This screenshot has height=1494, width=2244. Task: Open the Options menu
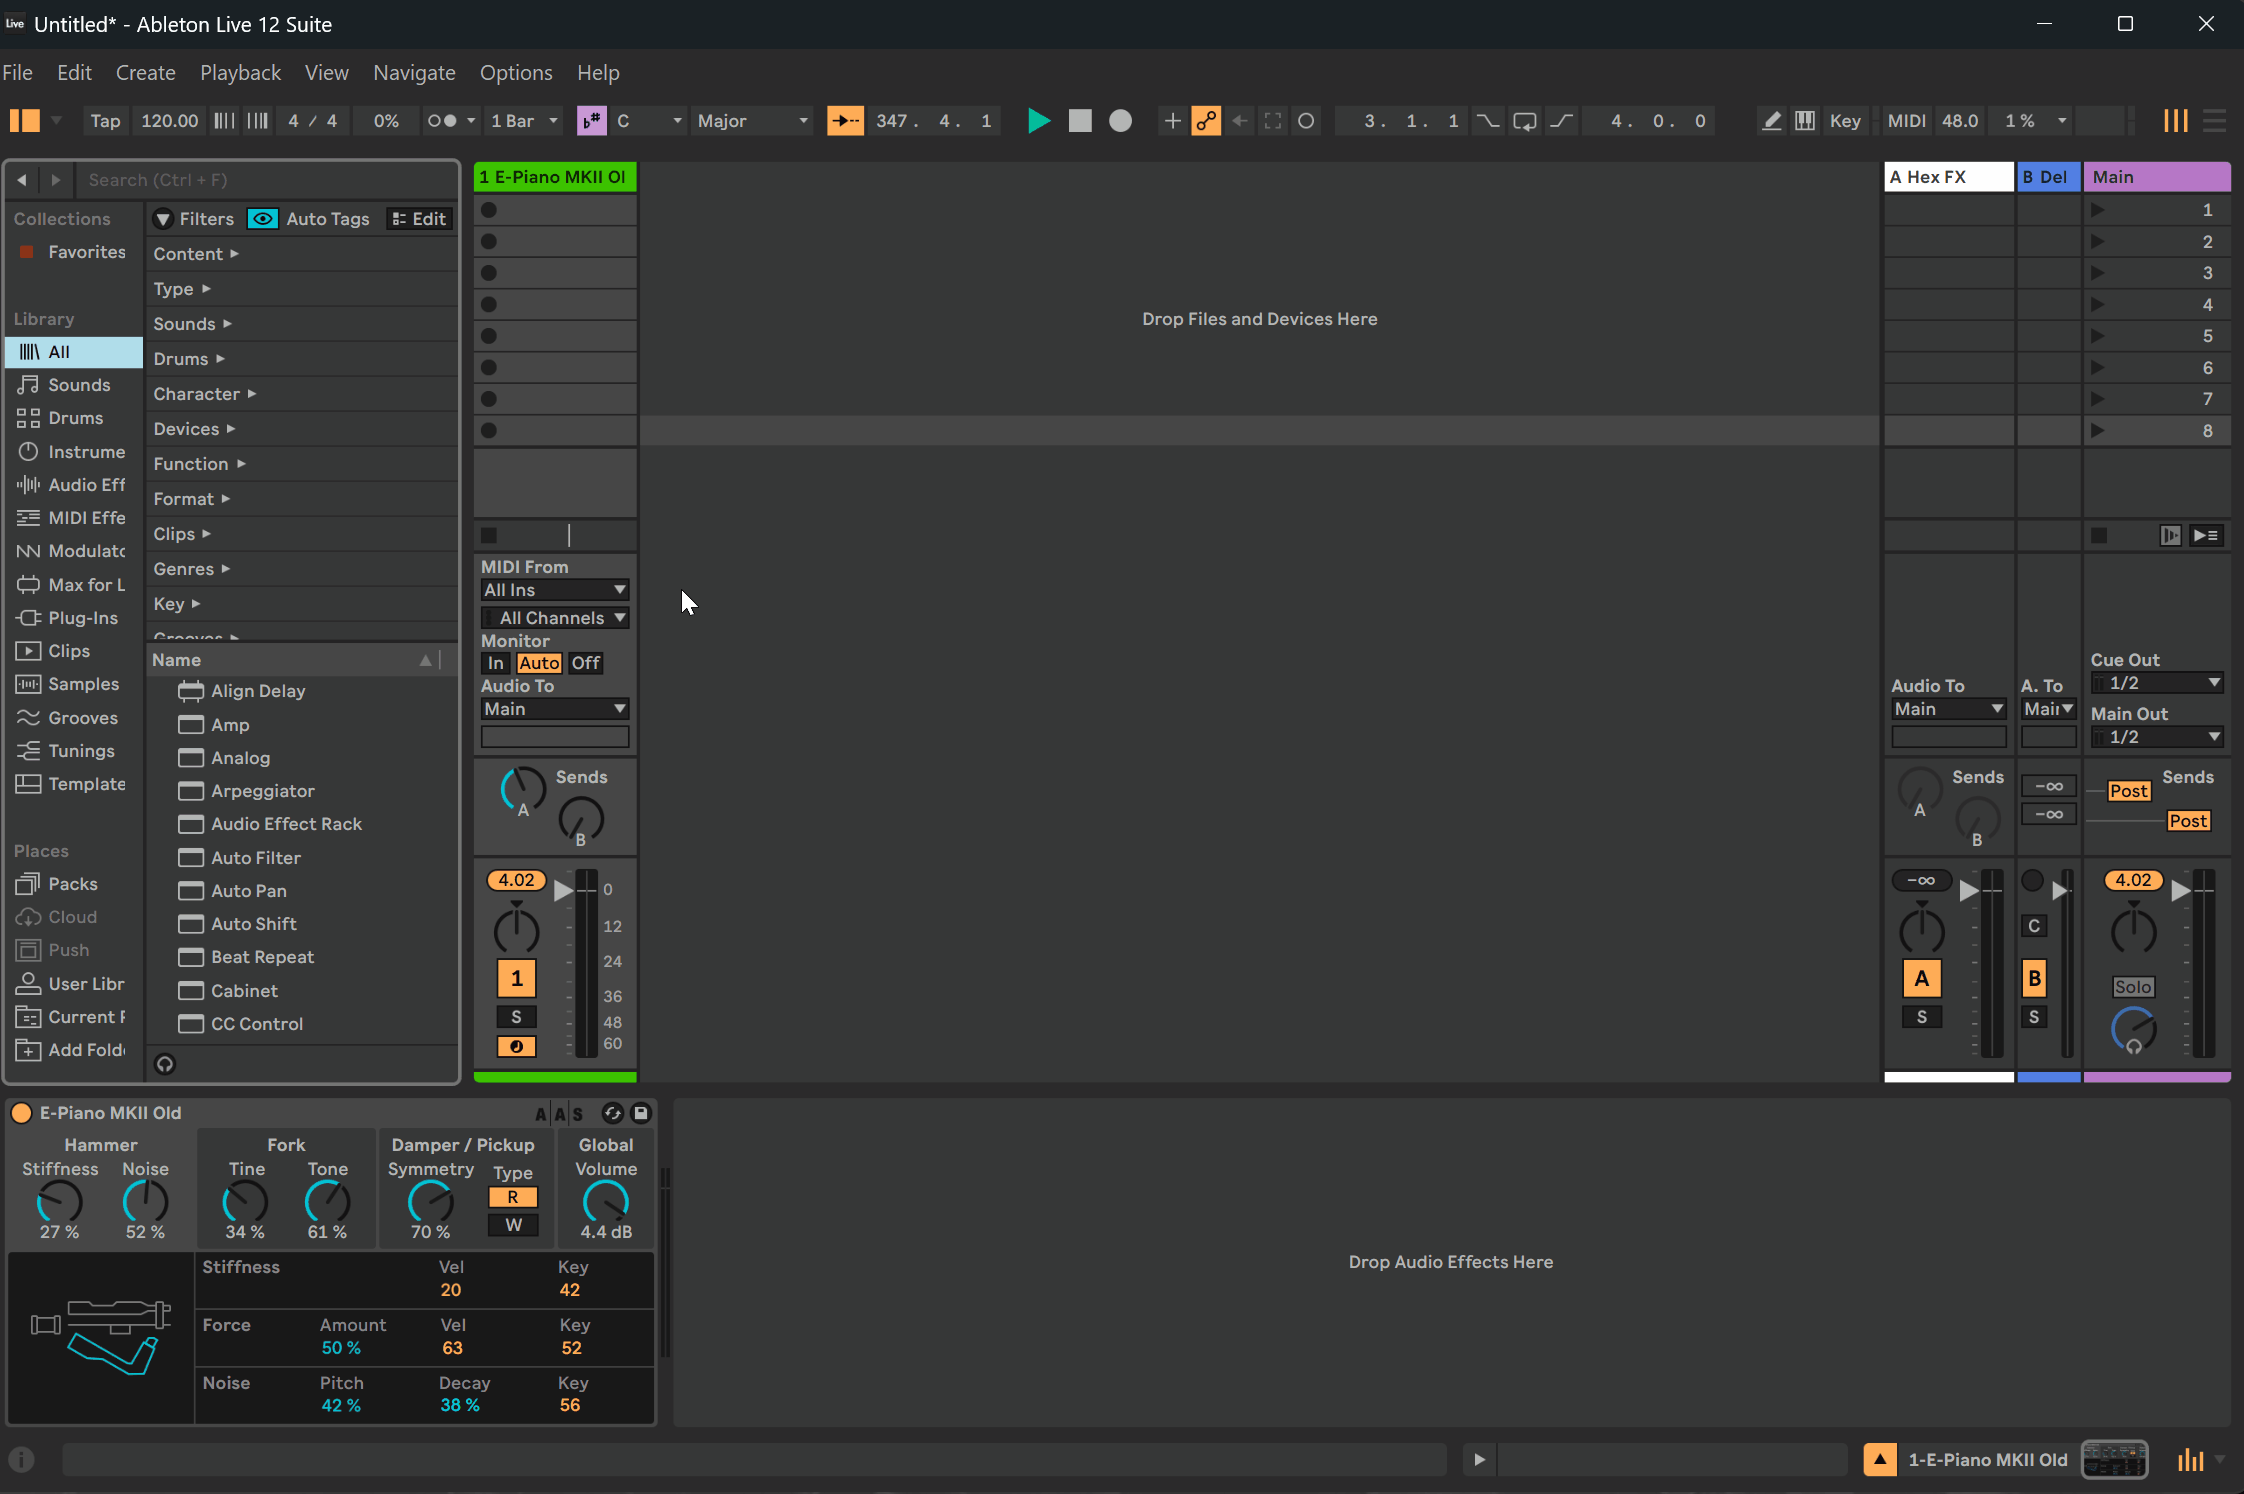[516, 73]
